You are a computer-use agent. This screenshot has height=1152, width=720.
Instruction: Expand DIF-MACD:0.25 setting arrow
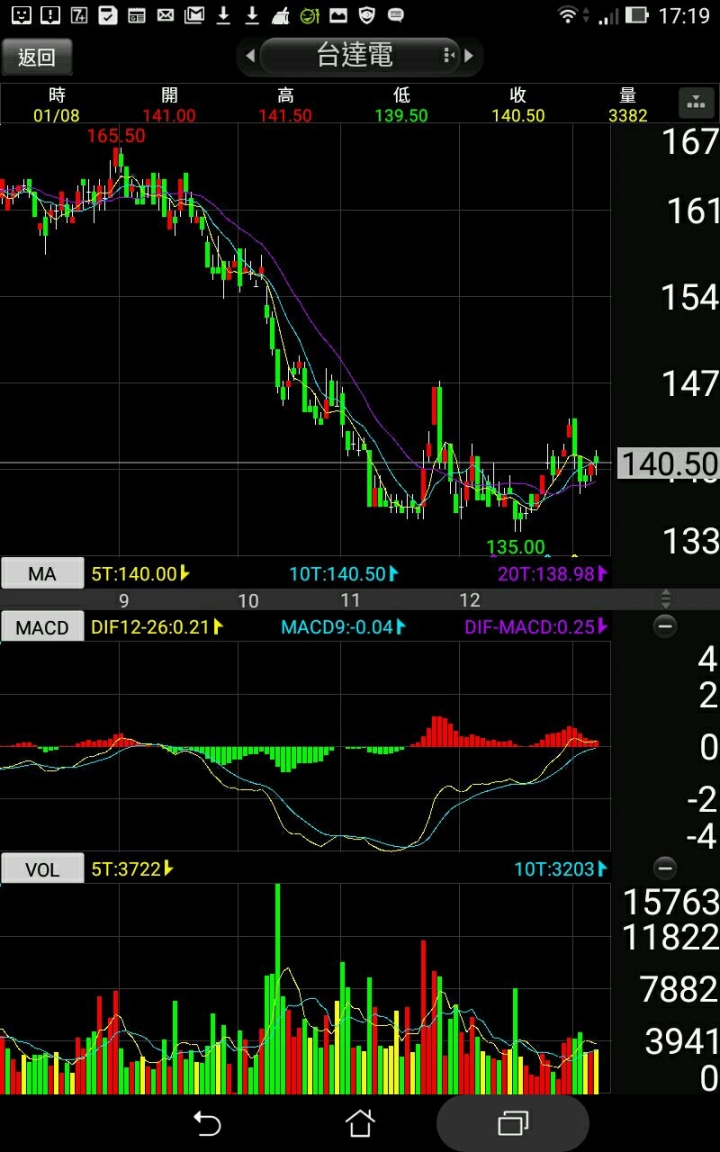point(602,627)
